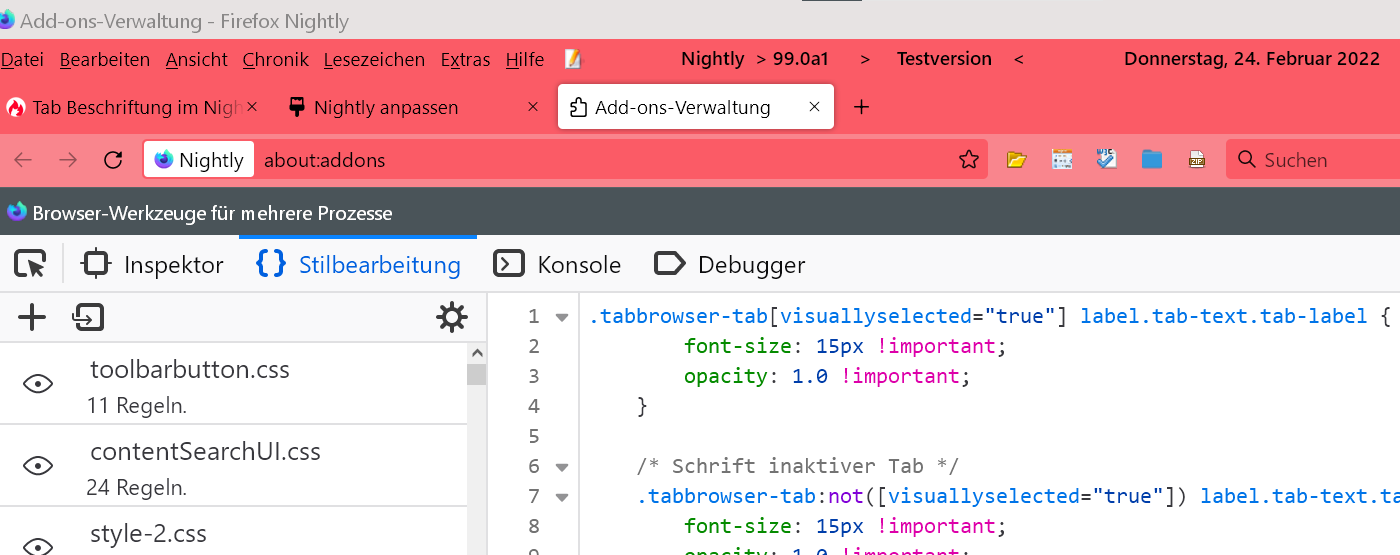Toggle visibility of toolbarbutton.css stylesheet
This screenshot has height=555, width=1400.
[38, 384]
